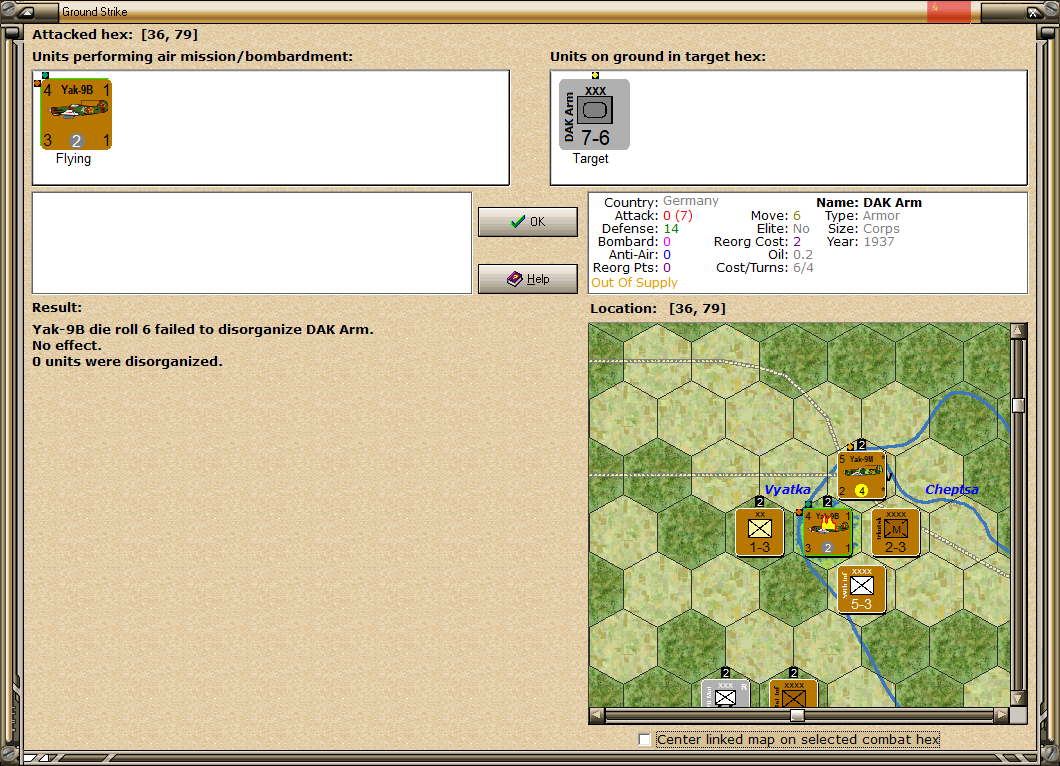Select brown infantry army at map bottom
This screenshot has height=766, width=1060.
coord(794,693)
